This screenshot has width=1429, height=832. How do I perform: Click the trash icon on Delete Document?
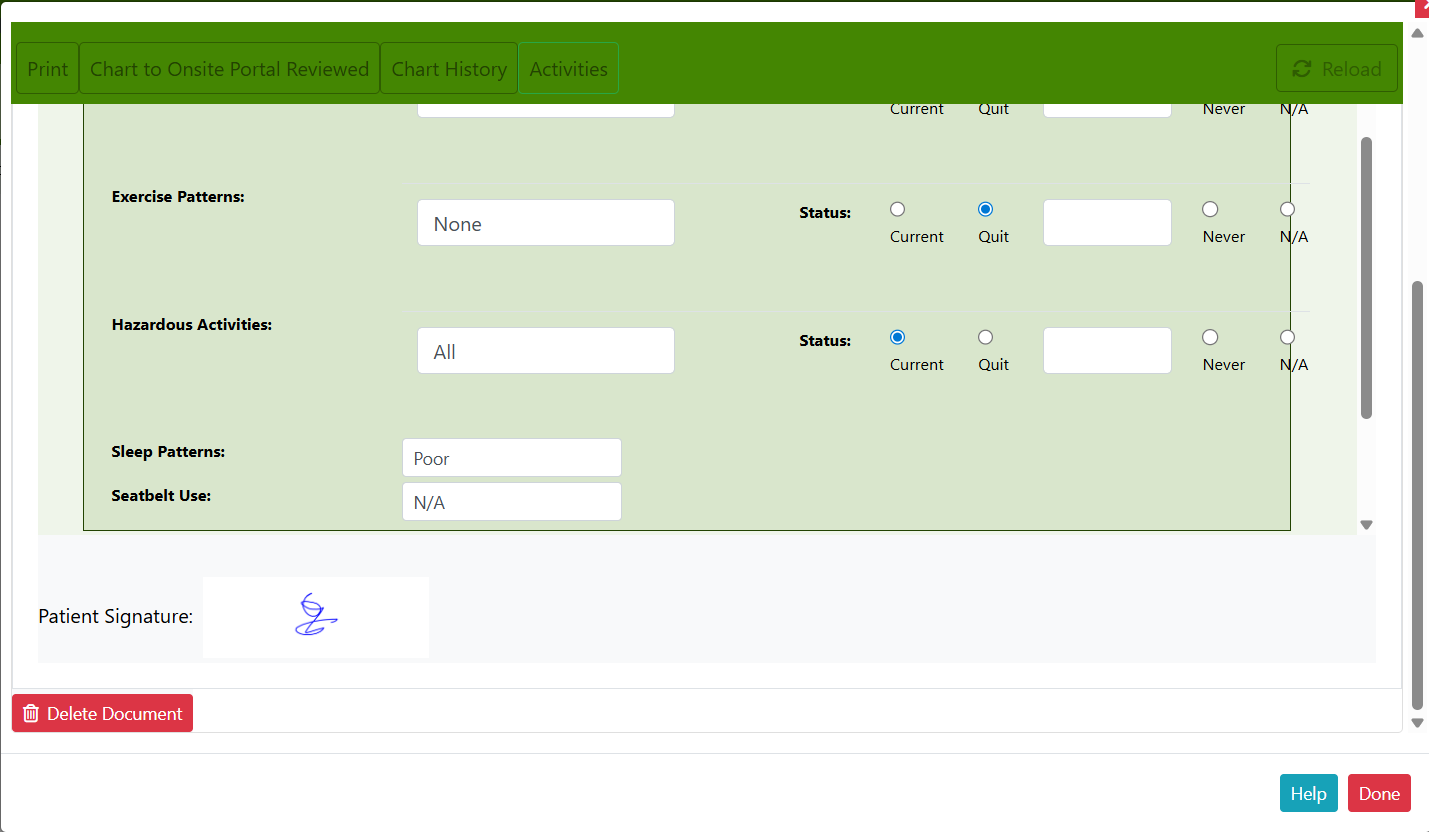pyautogui.click(x=31, y=713)
